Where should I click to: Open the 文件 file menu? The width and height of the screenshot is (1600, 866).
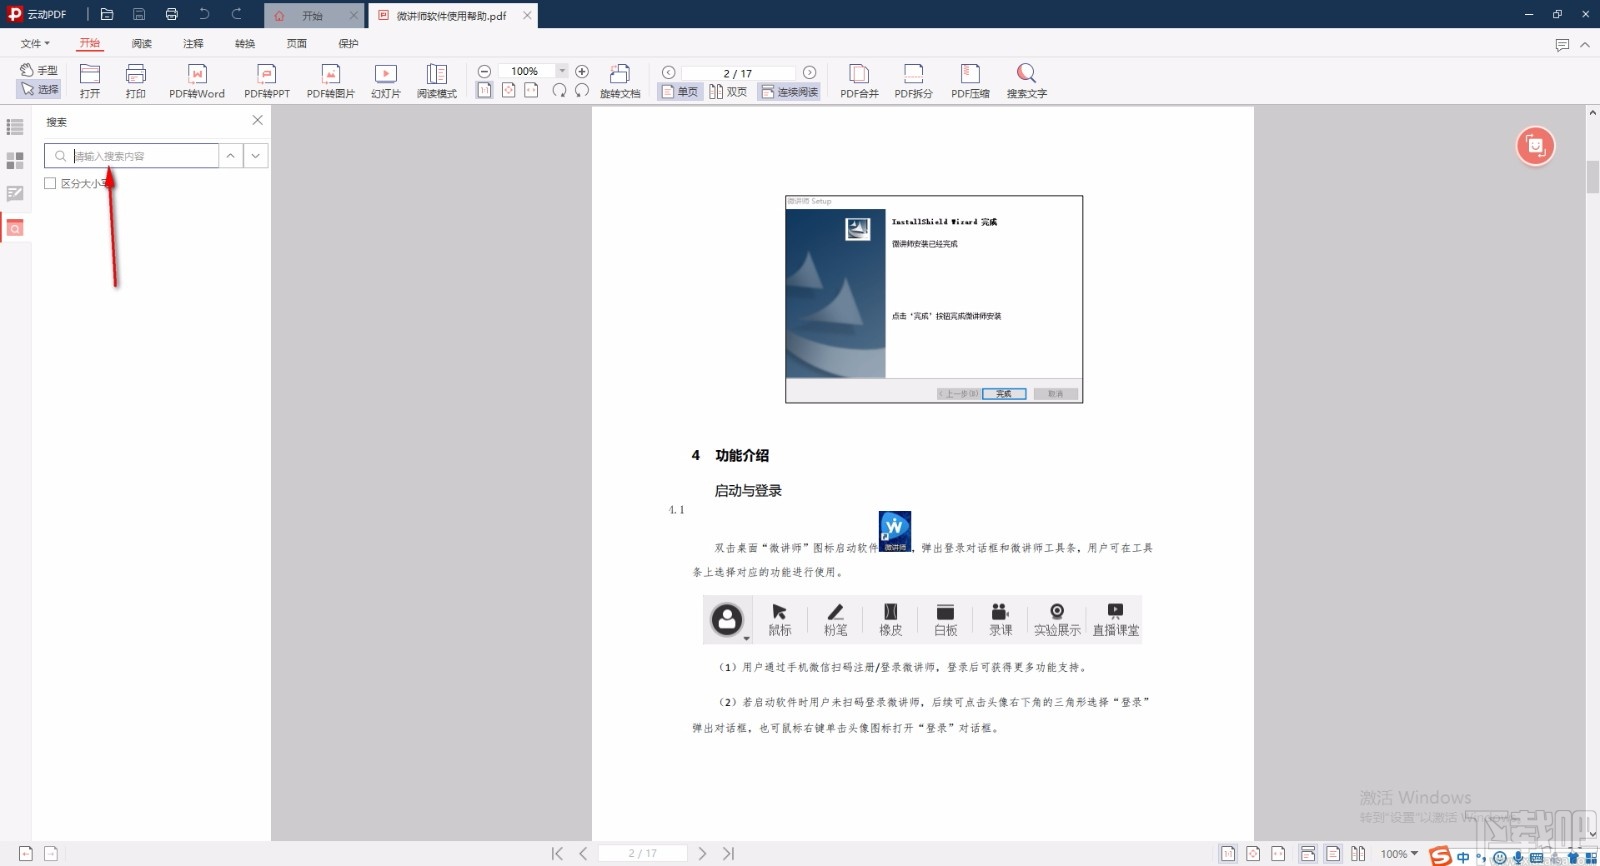coord(35,43)
